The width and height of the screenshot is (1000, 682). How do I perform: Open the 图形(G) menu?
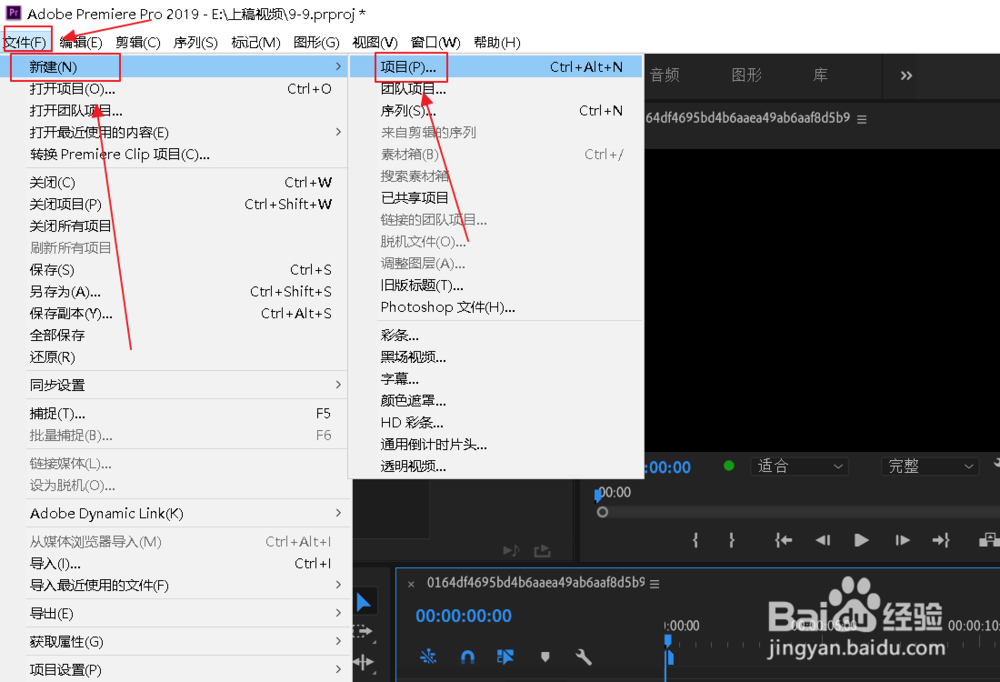316,42
